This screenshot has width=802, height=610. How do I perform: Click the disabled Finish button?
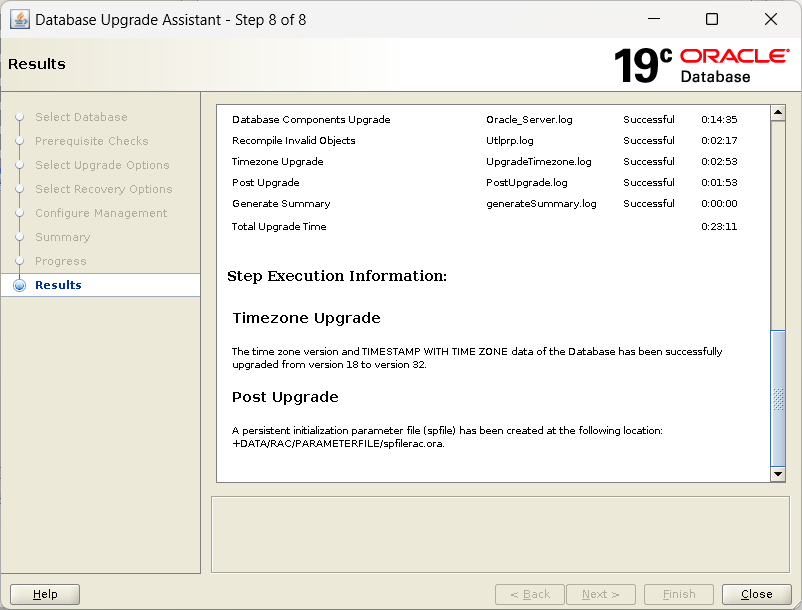click(679, 594)
